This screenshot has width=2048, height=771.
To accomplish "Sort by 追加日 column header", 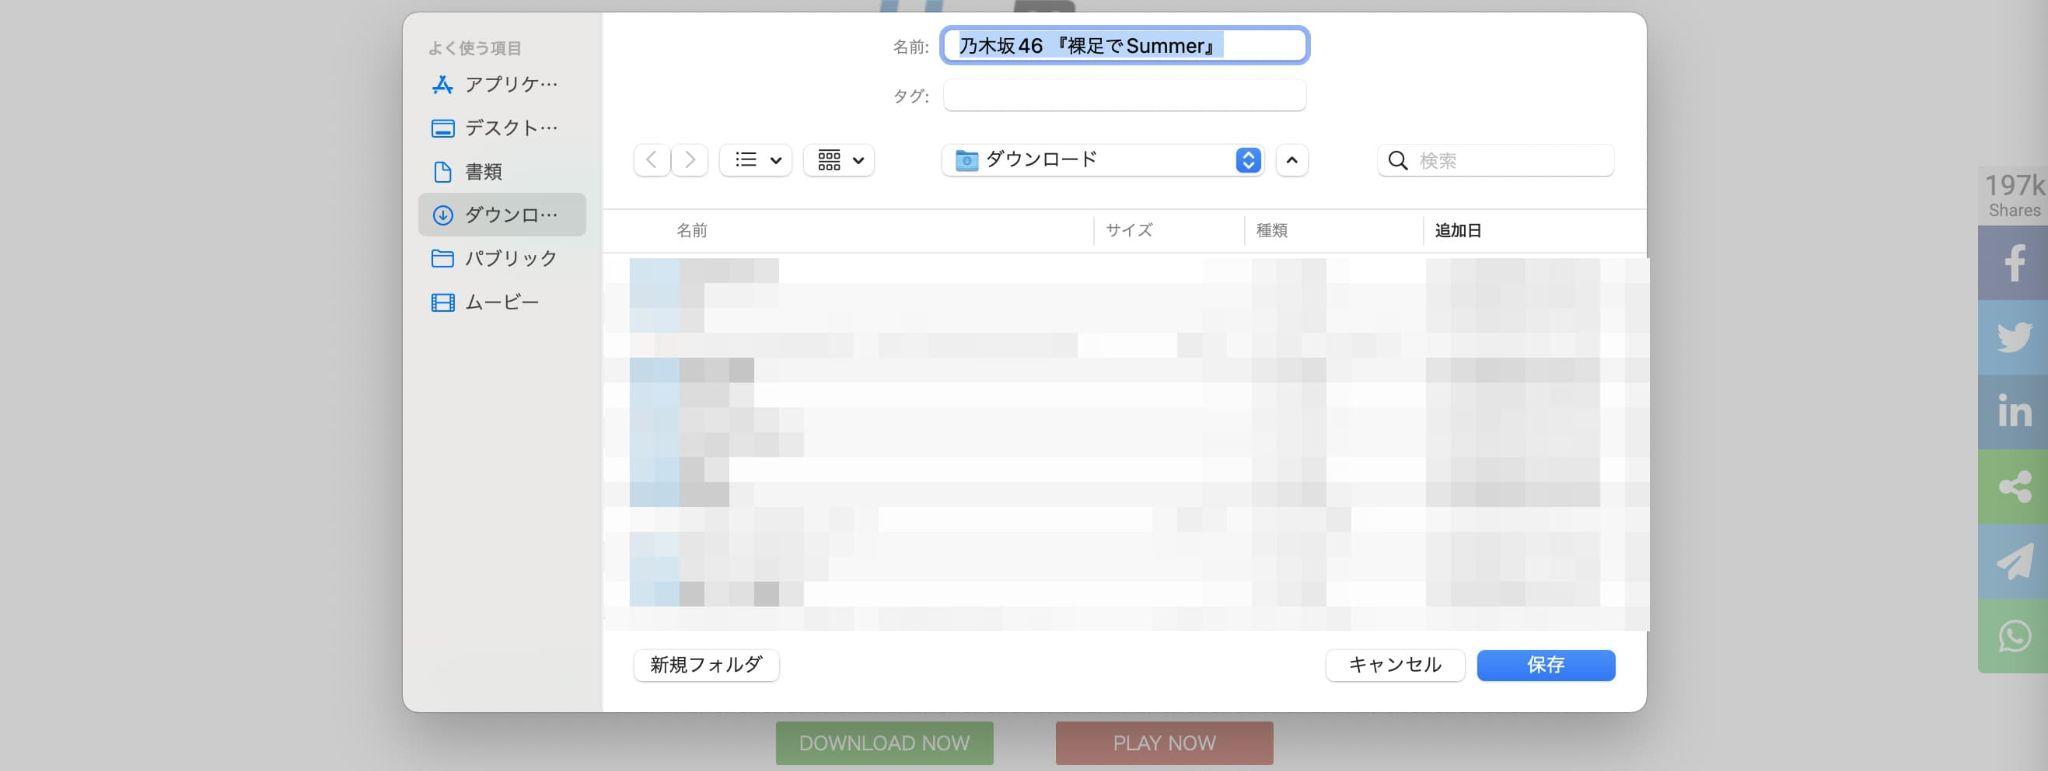I will (1458, 230).
